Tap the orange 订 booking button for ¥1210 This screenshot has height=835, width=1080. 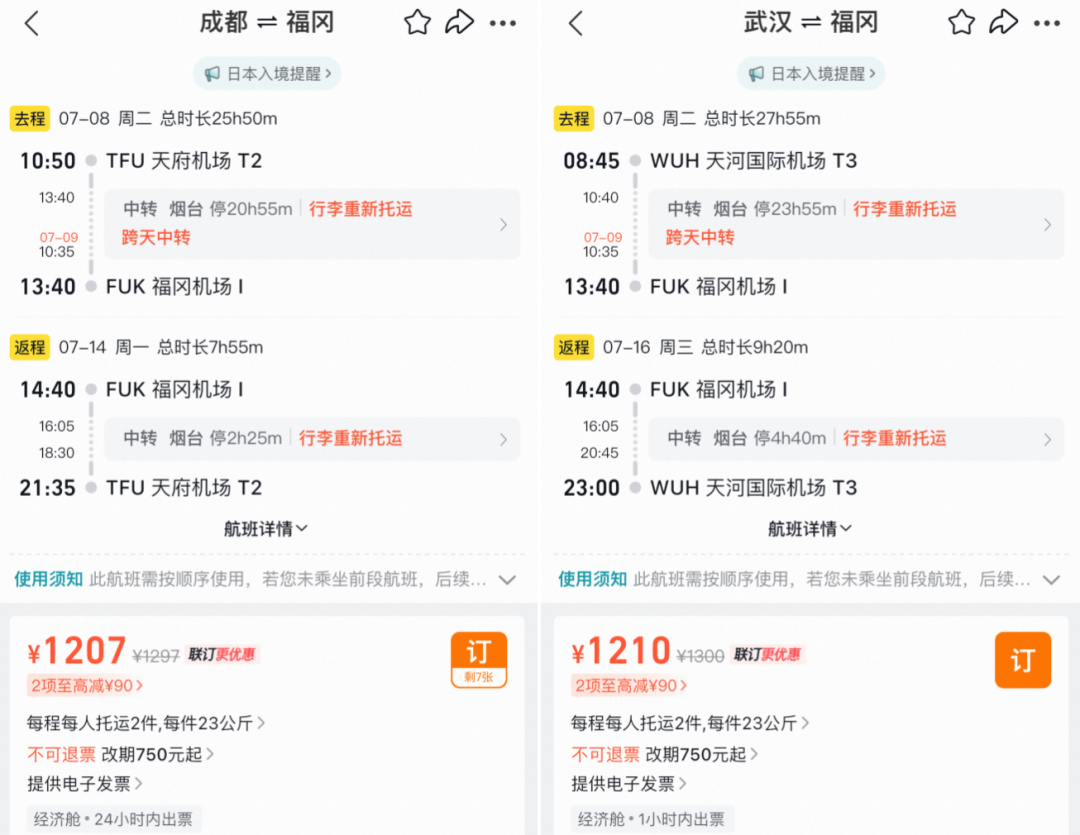coord(1022,660)
